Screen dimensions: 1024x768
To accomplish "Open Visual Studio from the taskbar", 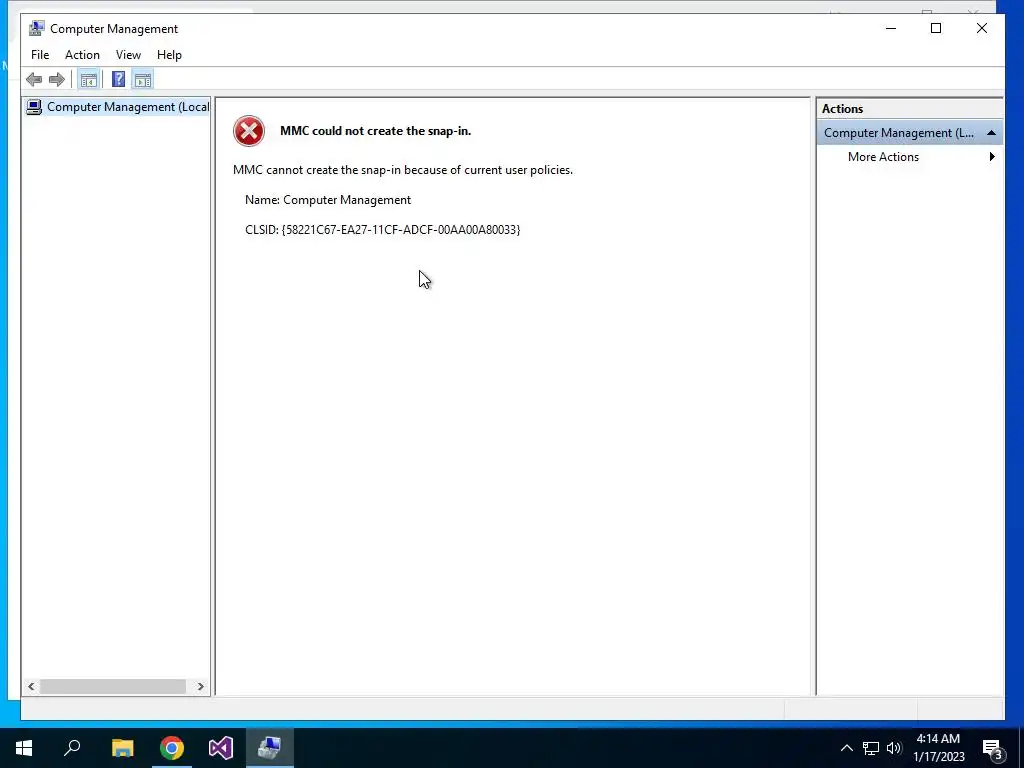I will (x=221, y=748).
